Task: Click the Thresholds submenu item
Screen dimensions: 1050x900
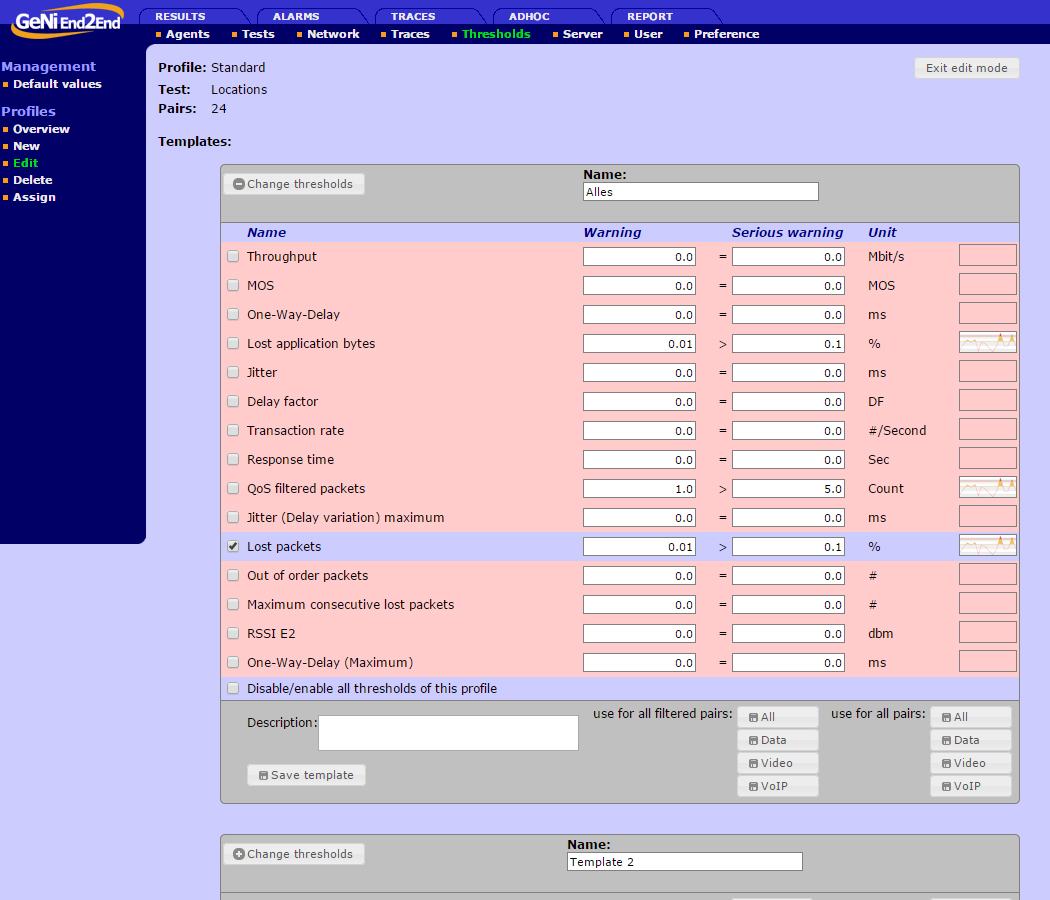Action: 496,34
